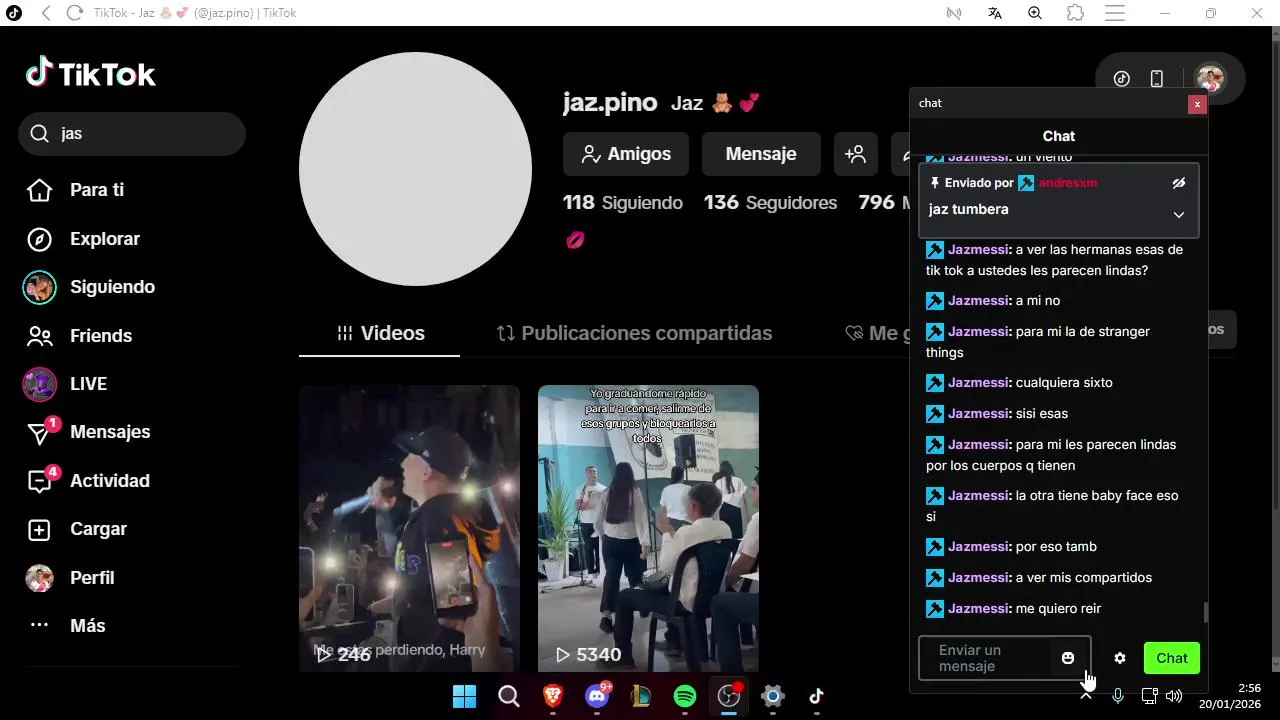Click the browser zoom magnifier icon
This screenshot has width=1280, height=720.
tap(1035, 13)
